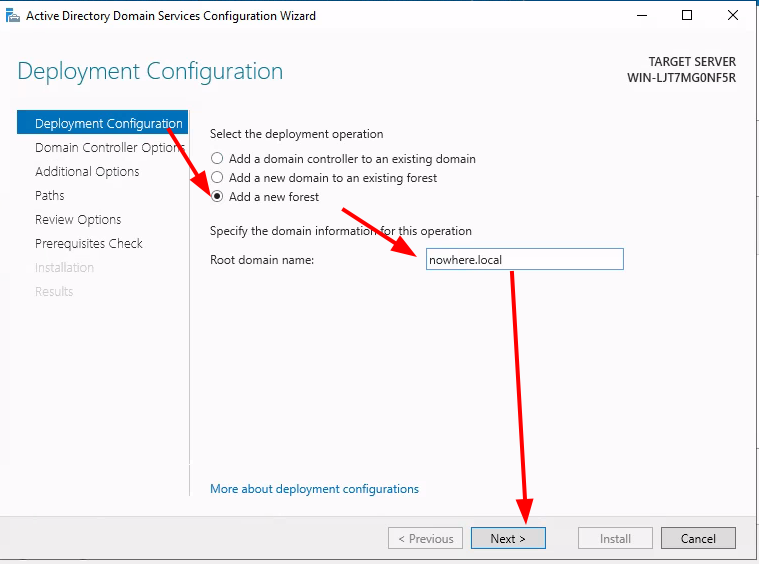Image resolution: width=759 pixels, height=564 pixels.
Task: Open the Prerequisites Check step
Action: point(89,243)
